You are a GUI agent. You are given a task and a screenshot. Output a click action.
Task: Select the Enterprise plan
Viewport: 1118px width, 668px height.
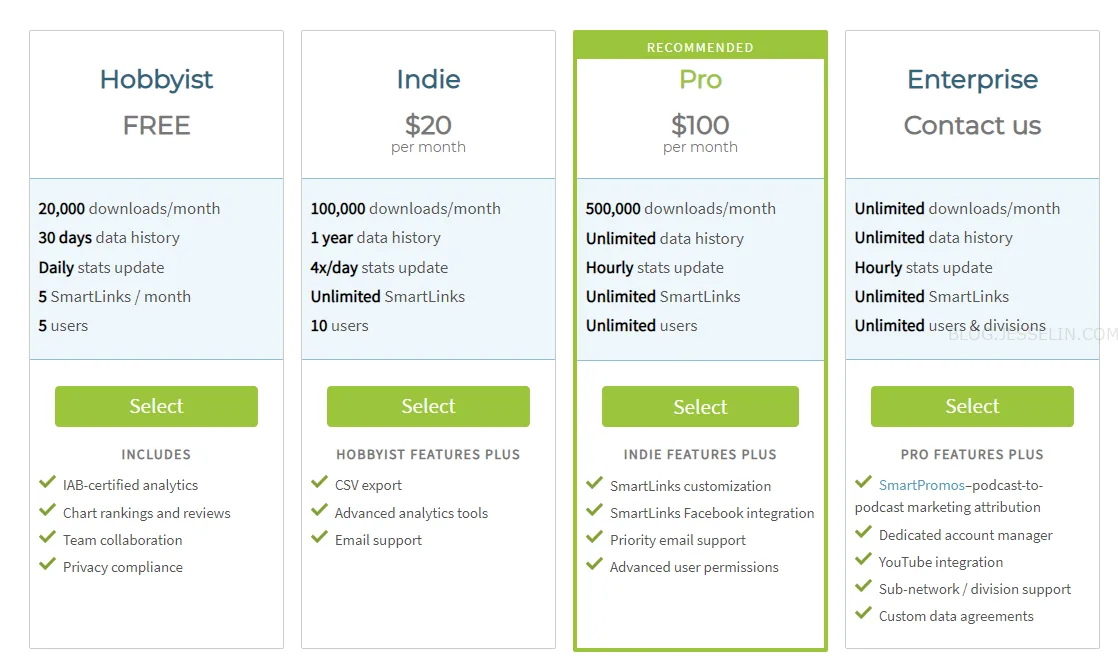pyautogui.click(x=972, y=406)
